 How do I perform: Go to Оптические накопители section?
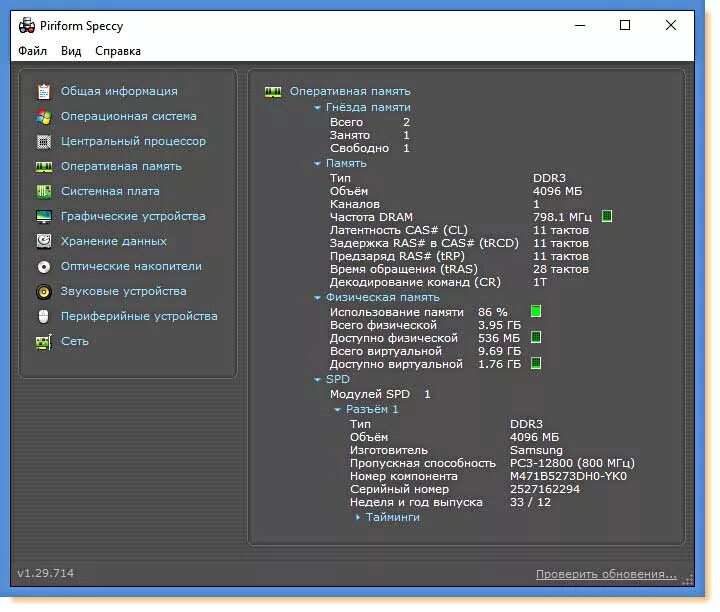coord(131,266)
